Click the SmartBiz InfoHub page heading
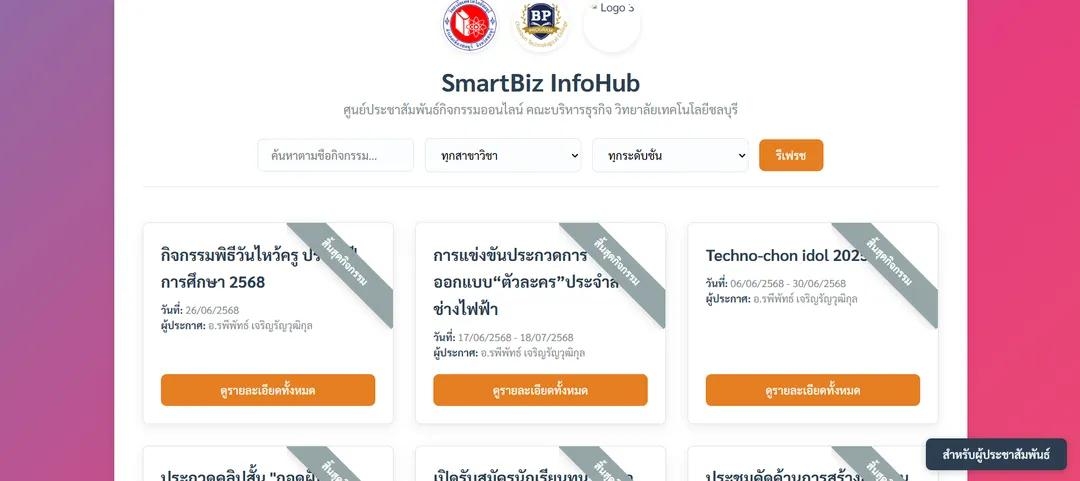 541,83
